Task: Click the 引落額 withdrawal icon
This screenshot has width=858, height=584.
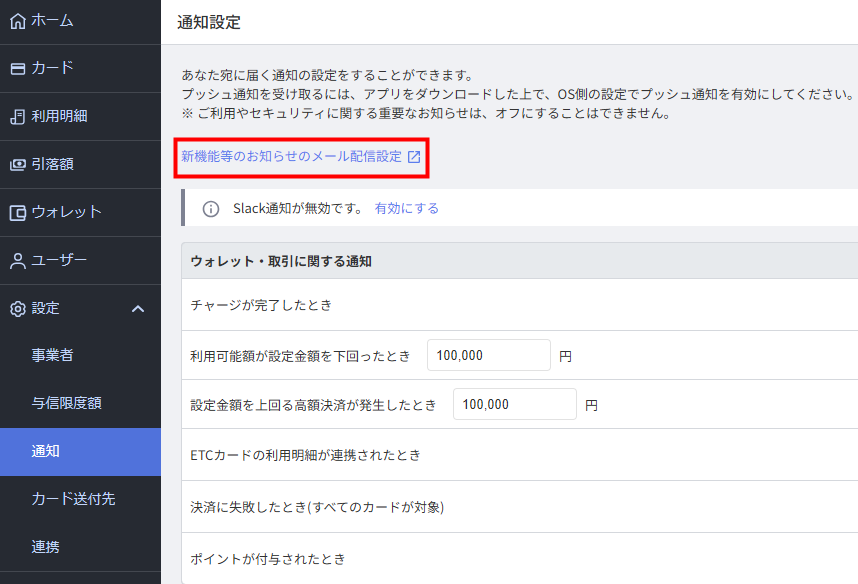Action: pos(17,164)
